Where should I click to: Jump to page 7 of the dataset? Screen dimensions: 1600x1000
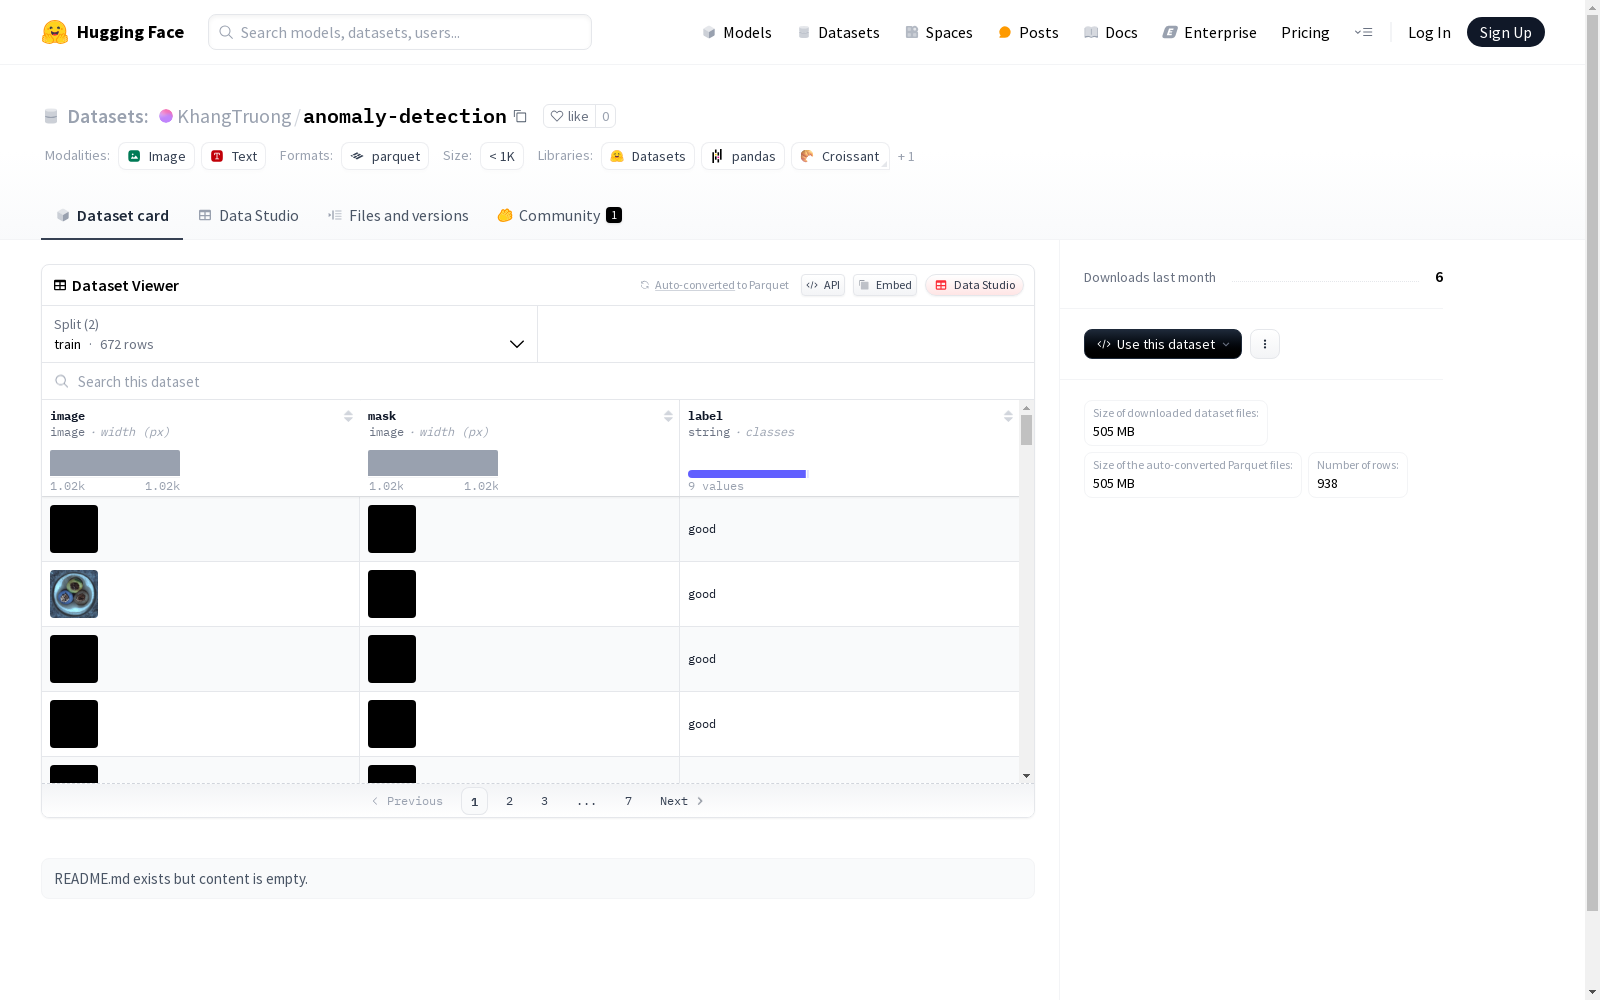point(628,801)
